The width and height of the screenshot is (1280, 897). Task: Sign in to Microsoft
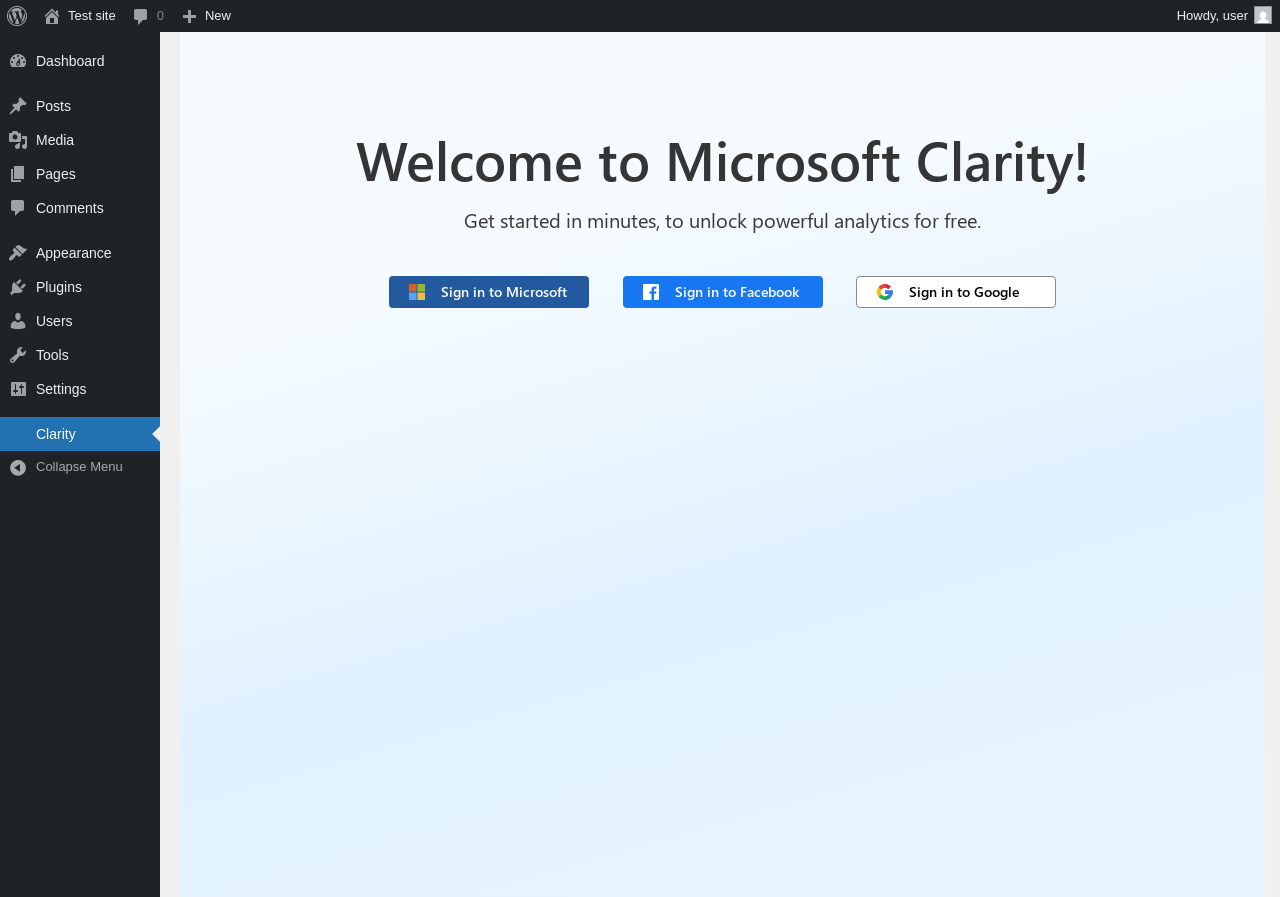pos(489,292)
